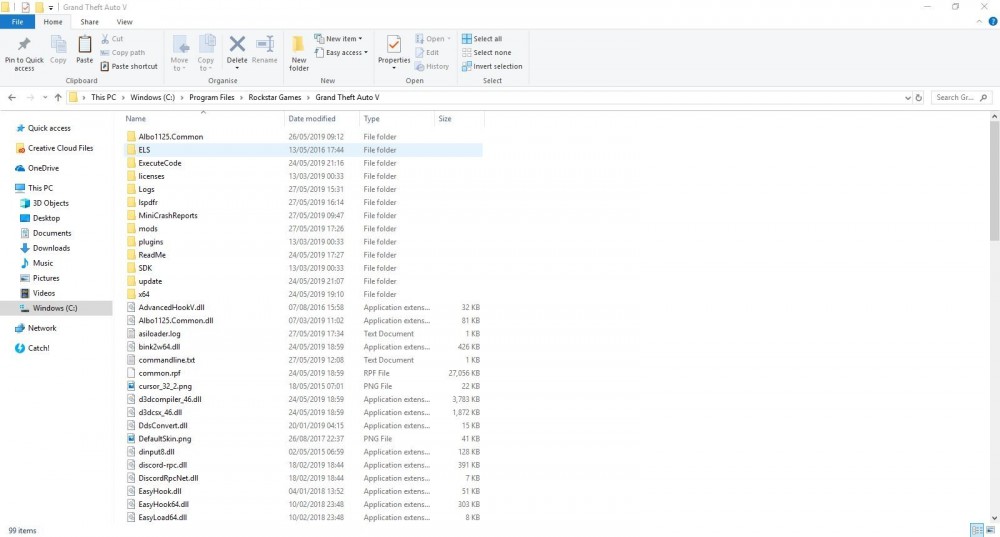Select the commandline.txt file
Image resolution: width=1000 pixels, height=537 pixels.
(x=303, y=360)
